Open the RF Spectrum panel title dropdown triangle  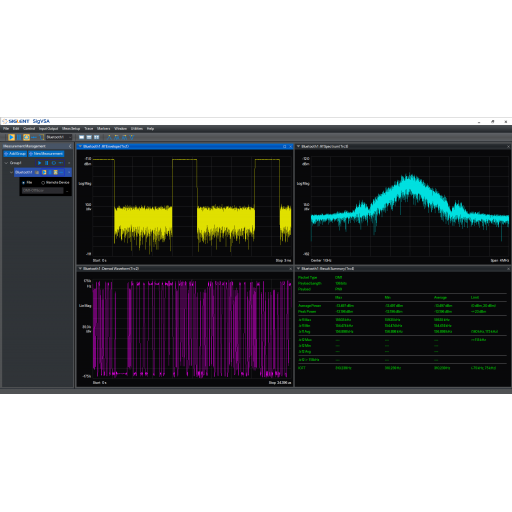click(298, 146)
